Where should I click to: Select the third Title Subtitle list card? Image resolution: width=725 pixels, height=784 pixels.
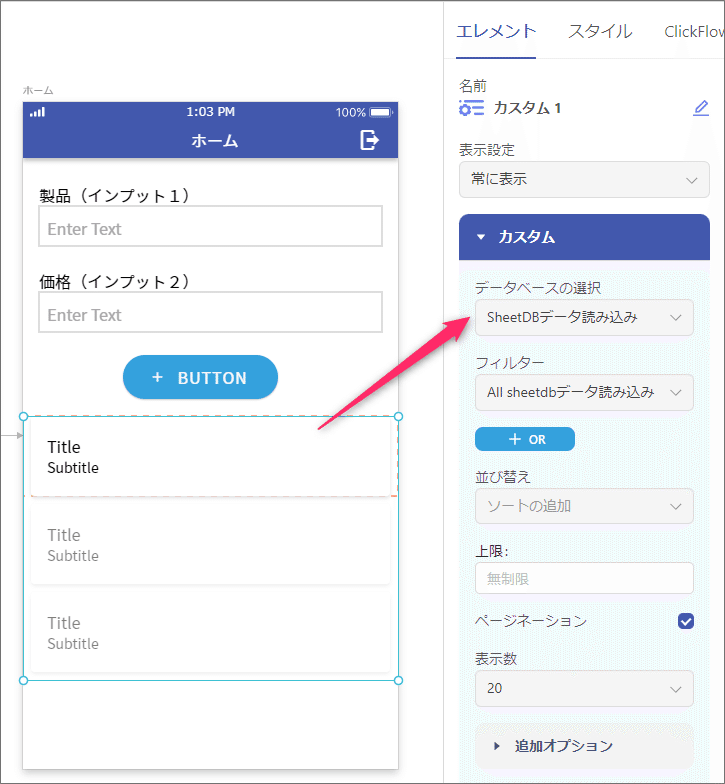click(210, 632)
